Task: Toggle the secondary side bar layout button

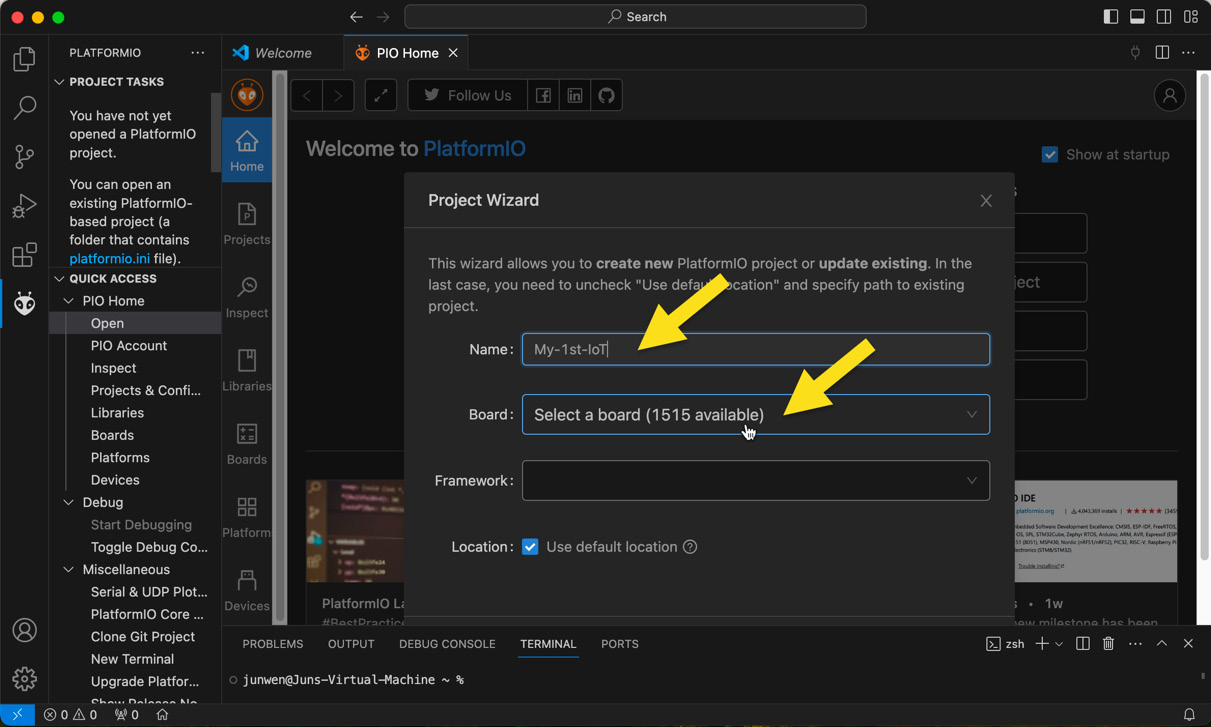Action: tap(1164, 17)
